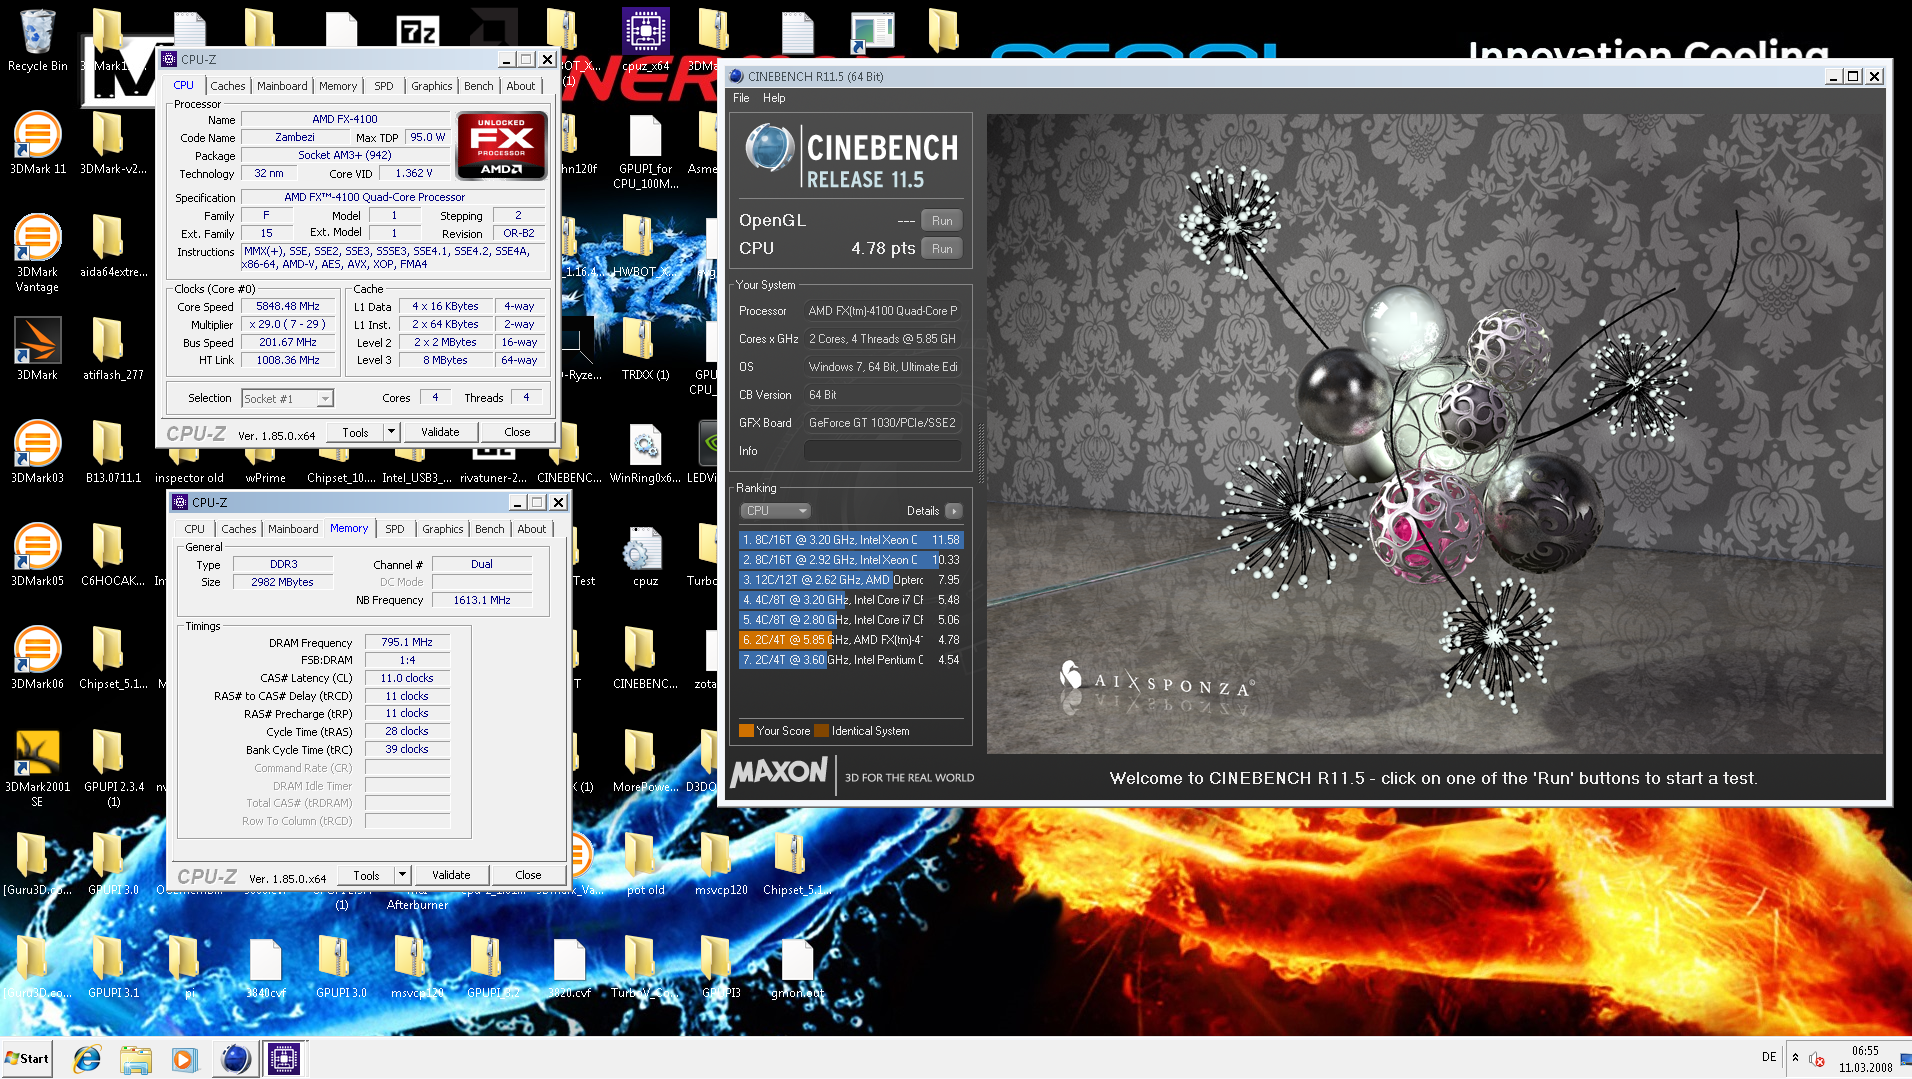Select the 3DMark05 desktop shortcut
The height and width of the screenshot is (1079, 1912).
click(x=37, y=554)
